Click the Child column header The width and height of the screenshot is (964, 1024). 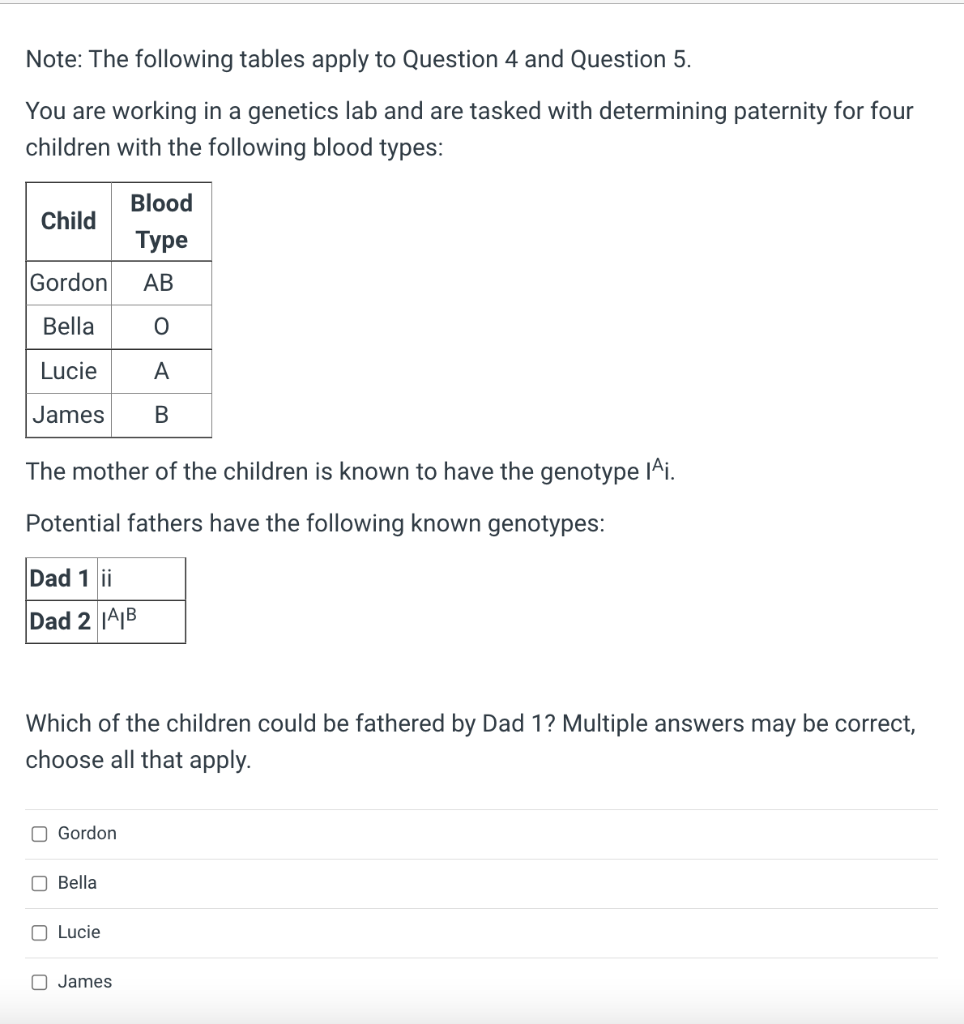point(68,221)
